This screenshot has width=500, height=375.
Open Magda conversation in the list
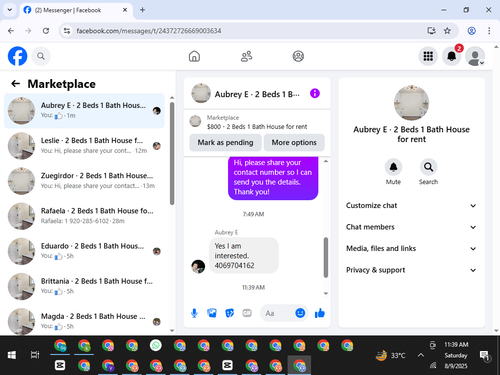[x=84, y=321]
